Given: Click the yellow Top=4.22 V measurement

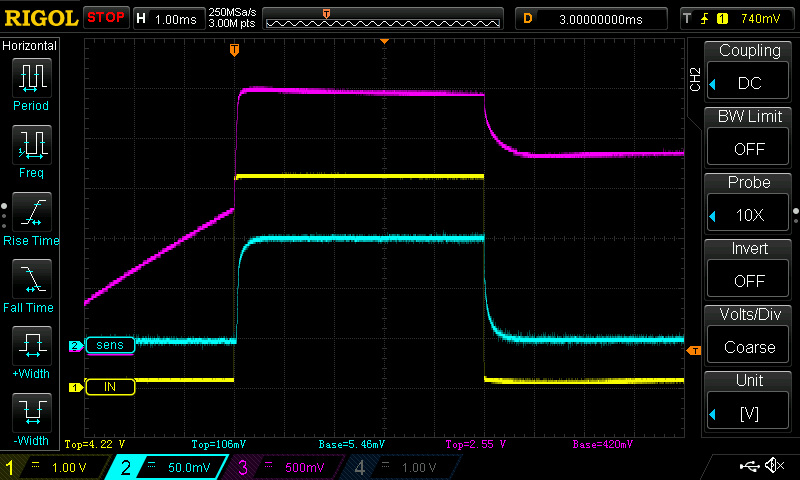Looking at the screenshot, I should pyautogui.click(x=95, y=444).
